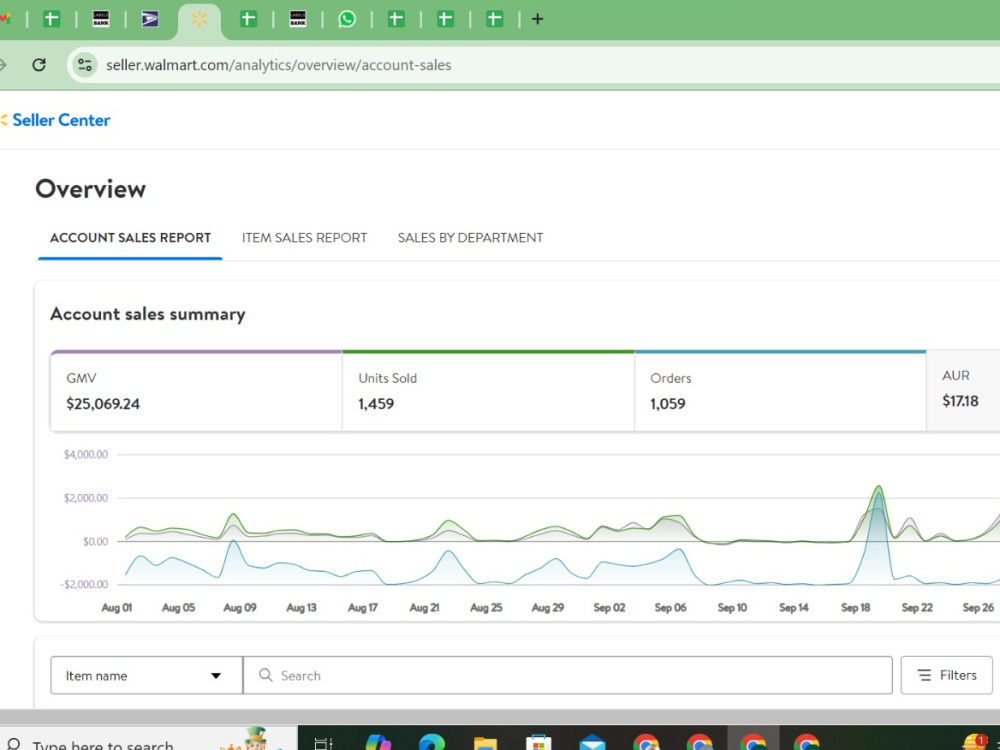This screenshot has width=1000, height=750.
Task: Open the Mail app from the taskbar
Action: tap(592, 744)
